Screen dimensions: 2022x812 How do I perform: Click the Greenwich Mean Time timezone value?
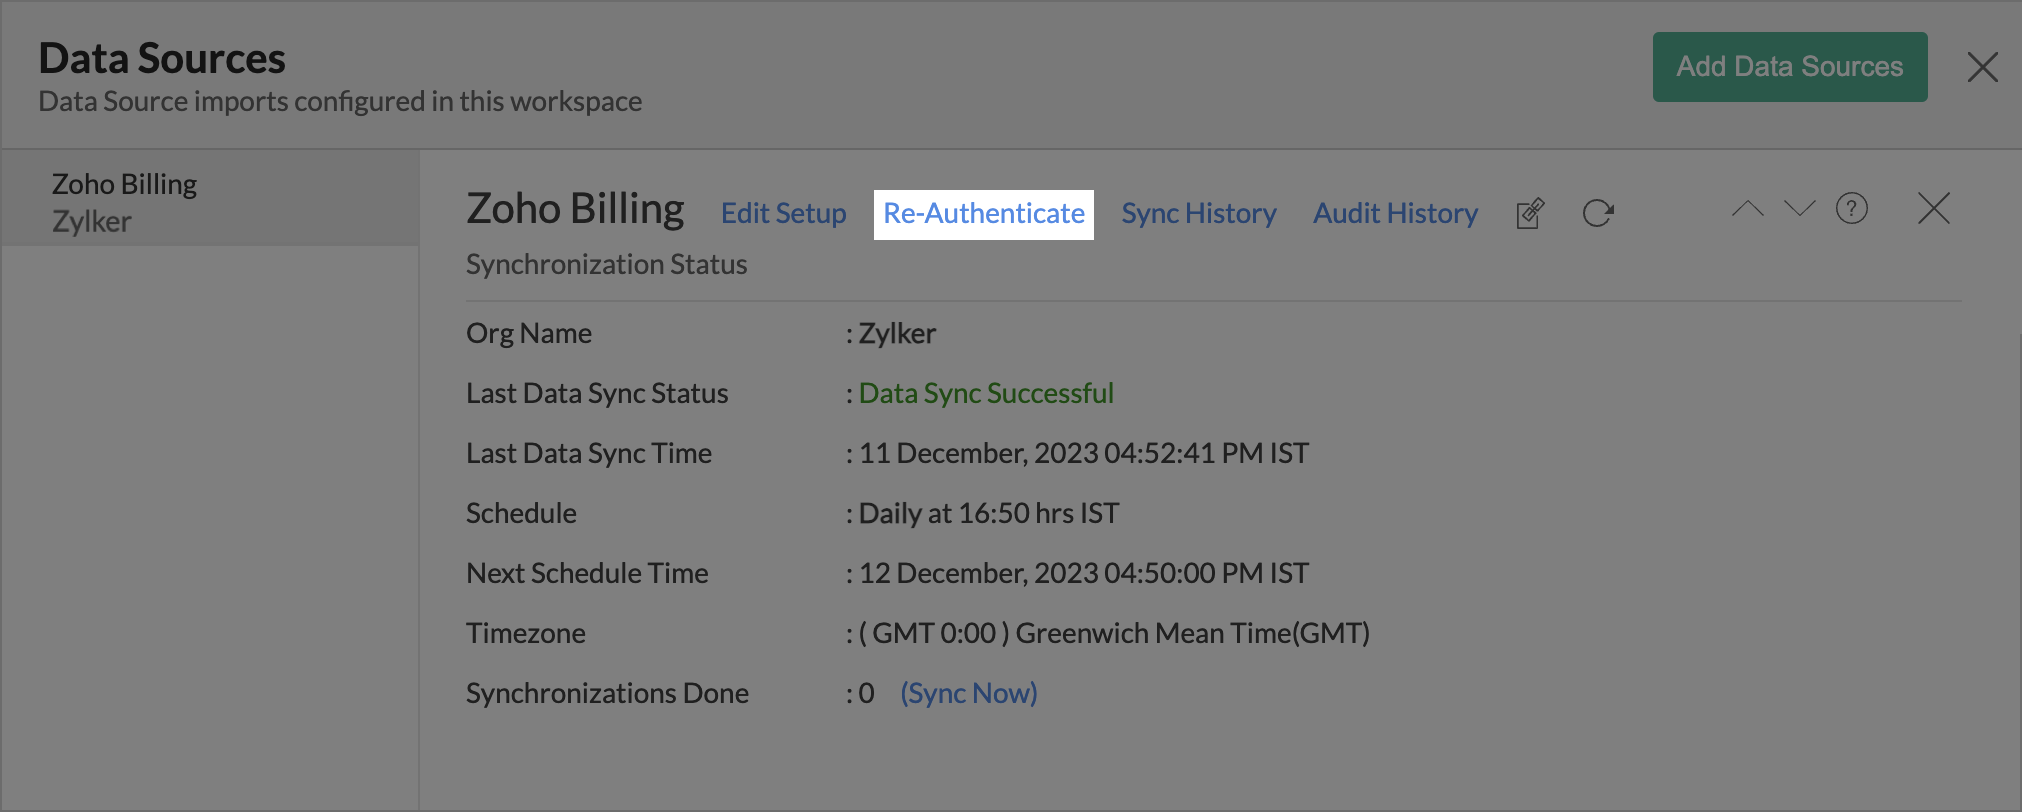tap(1114, 633)
